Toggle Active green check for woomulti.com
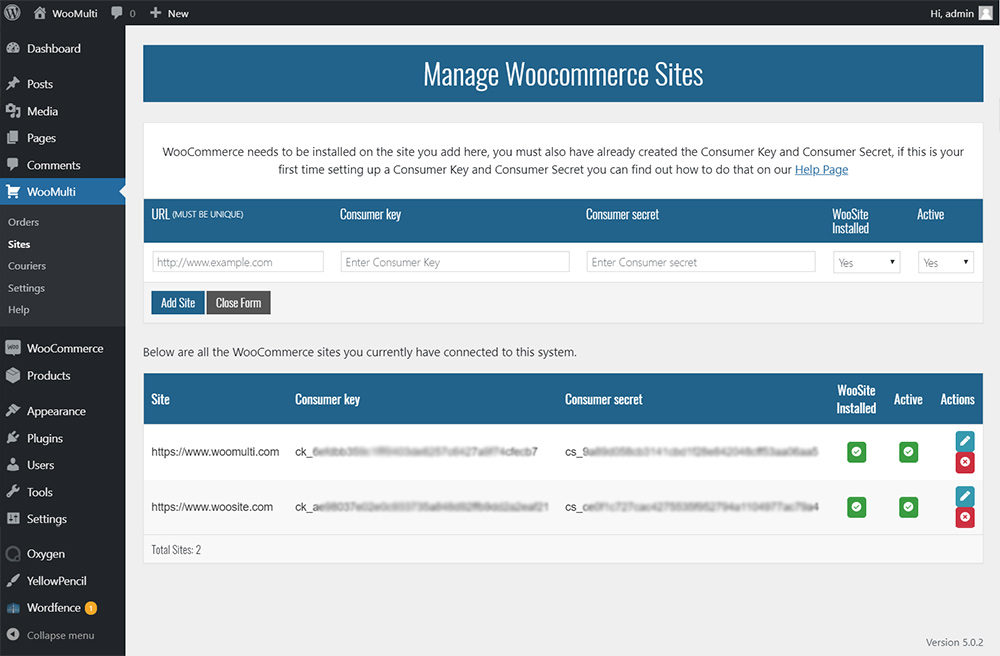The height and width of the screenshot is (656, 1000). (908, 452)
